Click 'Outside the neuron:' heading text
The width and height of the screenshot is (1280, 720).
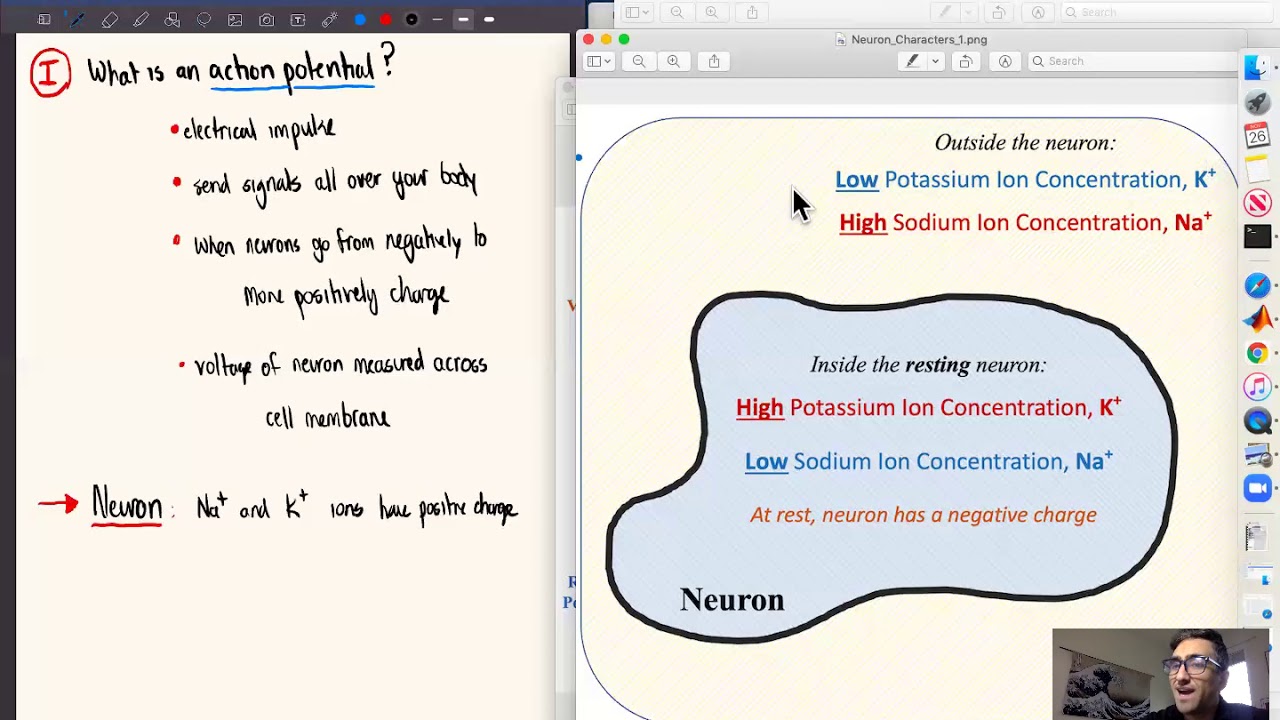point(1025,143)
